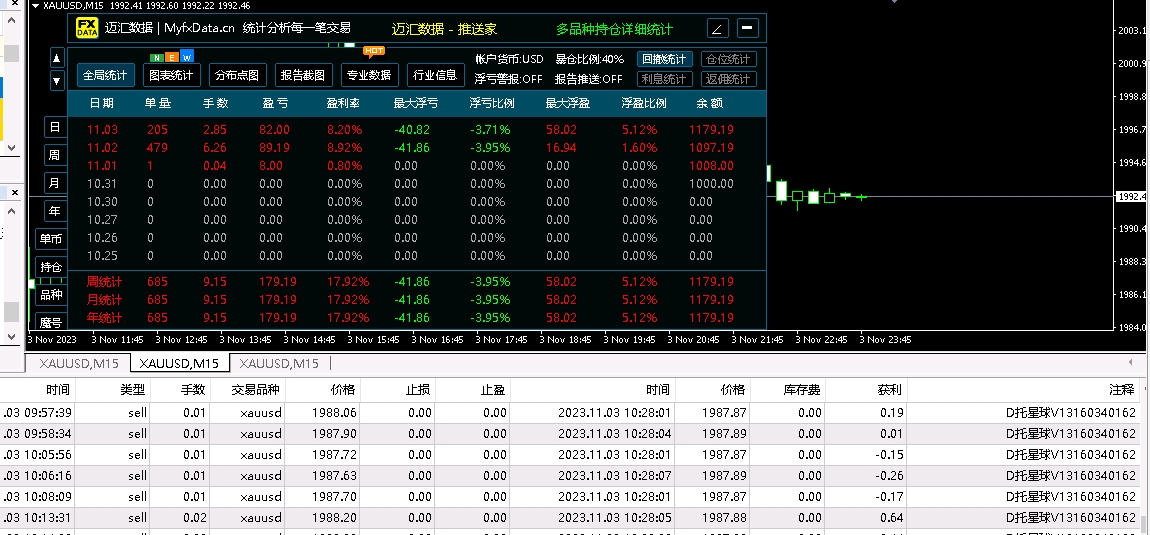Screen dimensions: 1150x535
Task: Switch to 月 monthly view
Action: [x=54, y=183]
